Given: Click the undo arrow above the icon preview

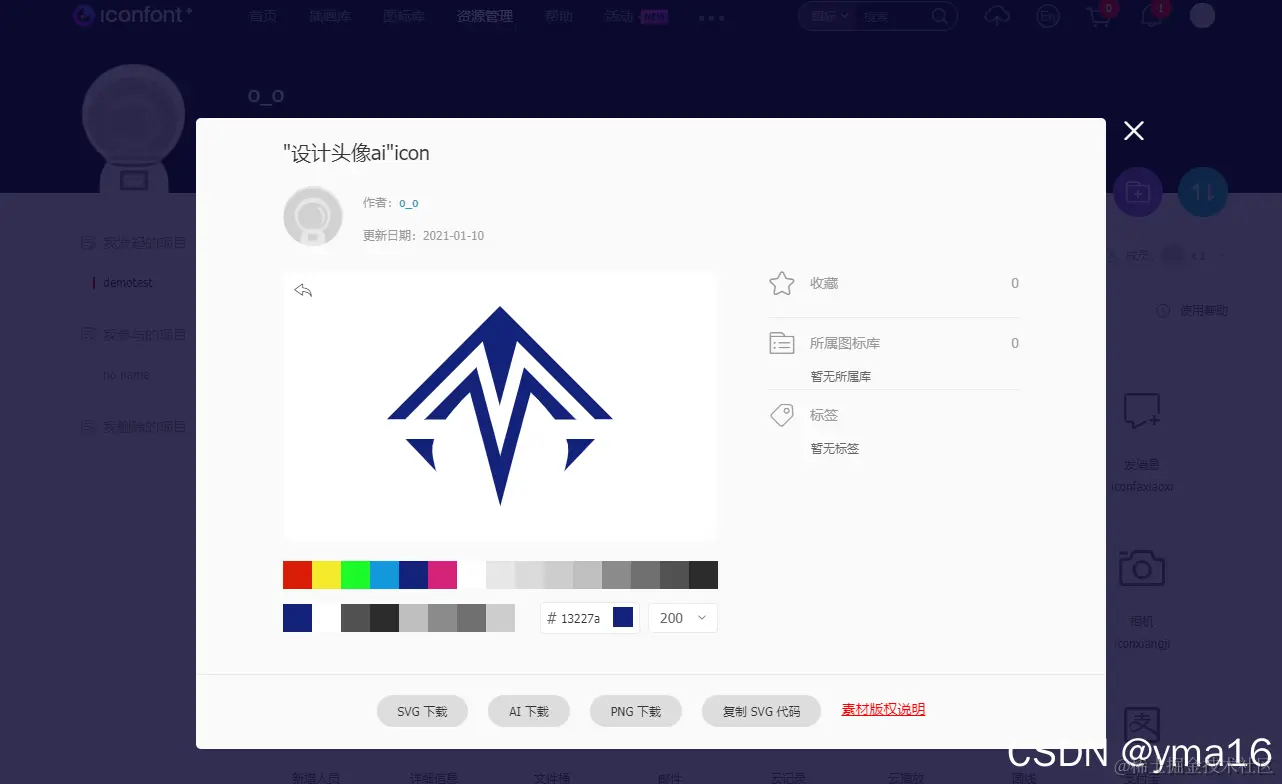Looking at the screenshot, I should pos(303,291).
